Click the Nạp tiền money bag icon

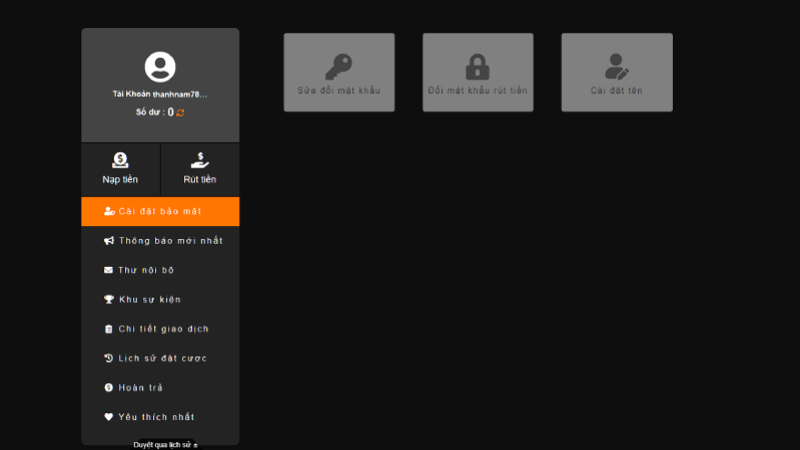tap(120, 160)
